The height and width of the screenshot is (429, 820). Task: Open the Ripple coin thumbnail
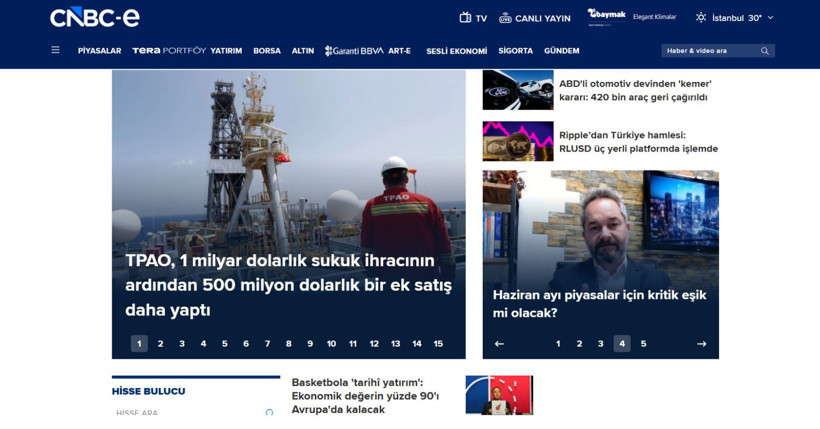point(518,141)
